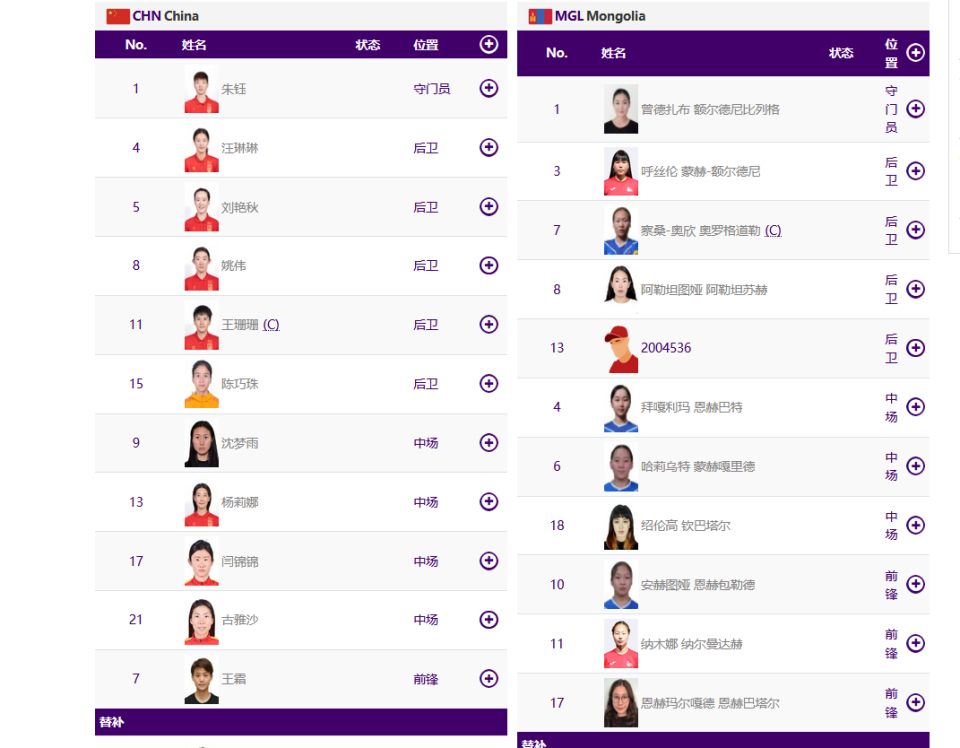This screenshot has height=748, width=960.
Task: Expand all Mongolia players with header plus icon
Action: (x=915, y=53)
